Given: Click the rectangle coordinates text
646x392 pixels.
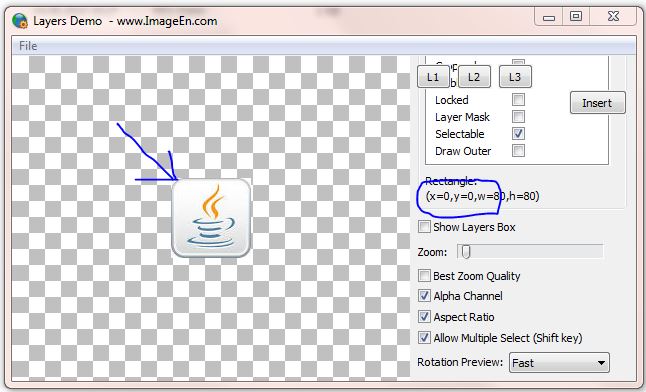Looking at the screenshot, I should point(482,196).
